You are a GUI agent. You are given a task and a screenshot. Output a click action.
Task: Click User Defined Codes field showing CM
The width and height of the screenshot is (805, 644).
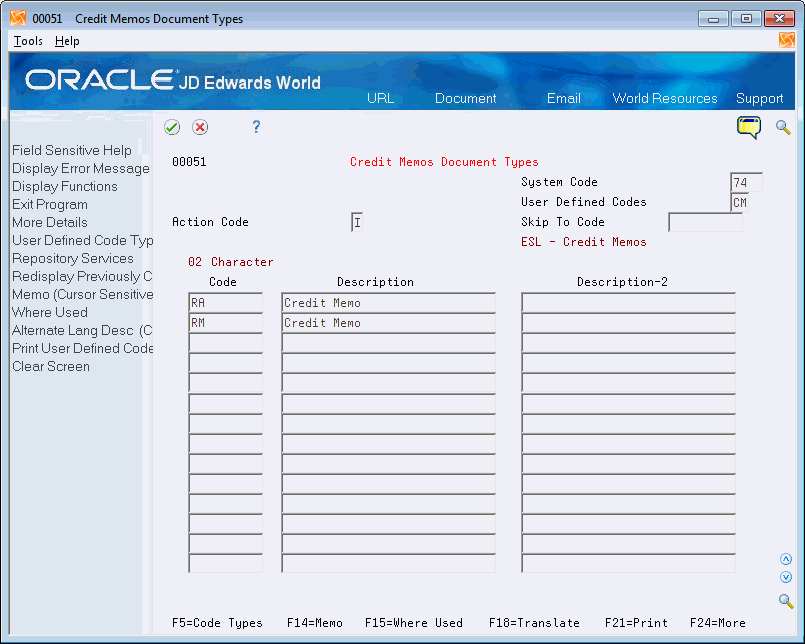coord(740,202)
